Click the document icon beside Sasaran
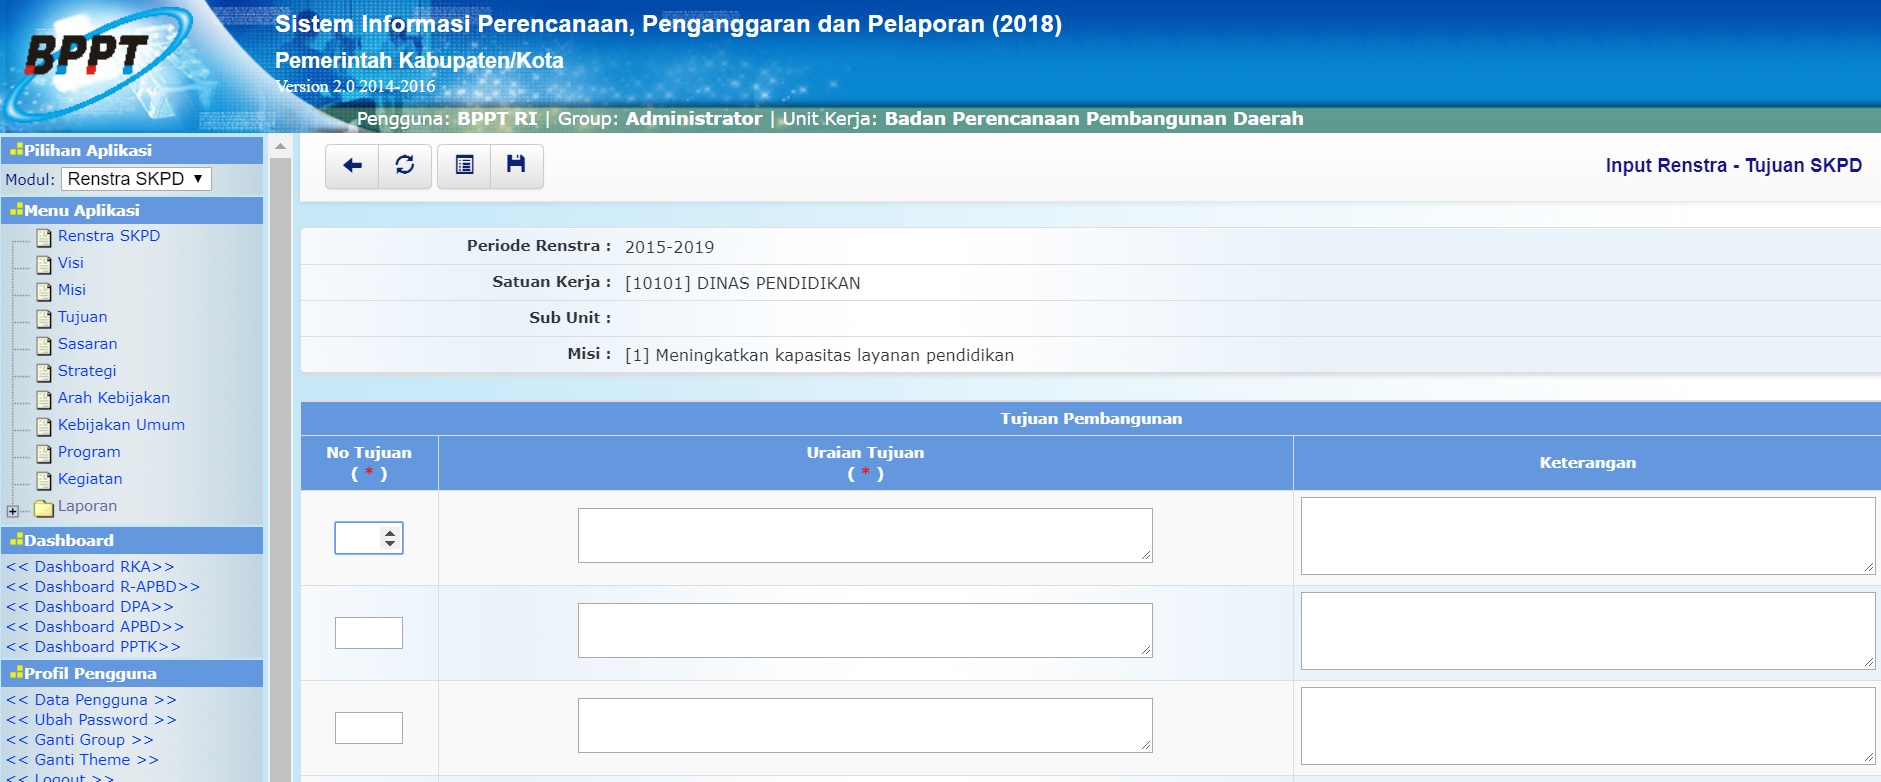1881x782 pixels. [x=44, y=346]
